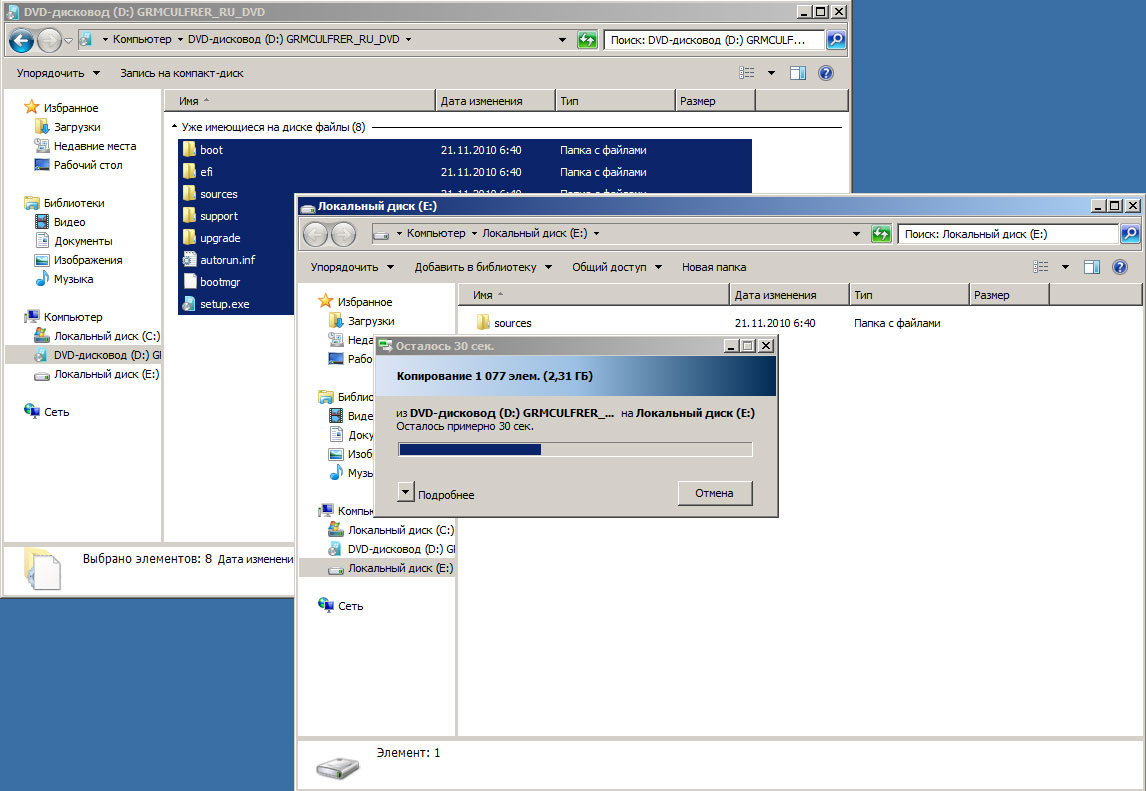Open view options dropdown arrow in DVD window
The image size is (1146, 791).
pyautogui.click(x=771, y=73)
